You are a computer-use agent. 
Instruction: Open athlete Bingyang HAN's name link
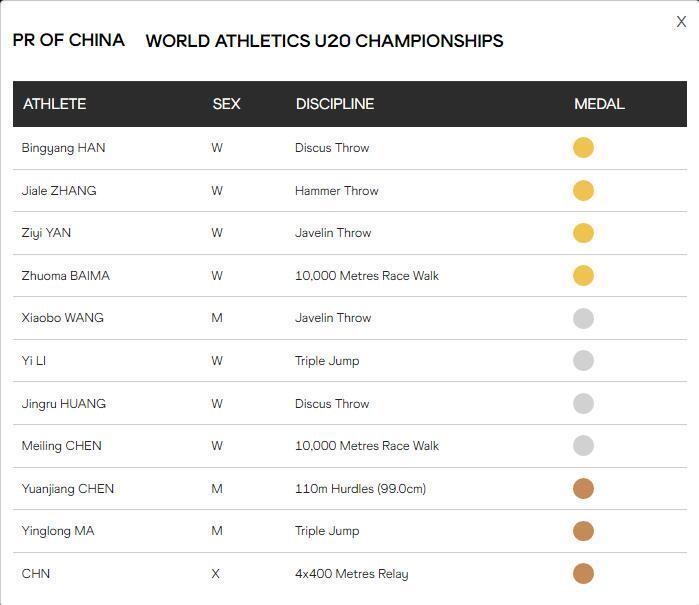(x=63, y=148)
